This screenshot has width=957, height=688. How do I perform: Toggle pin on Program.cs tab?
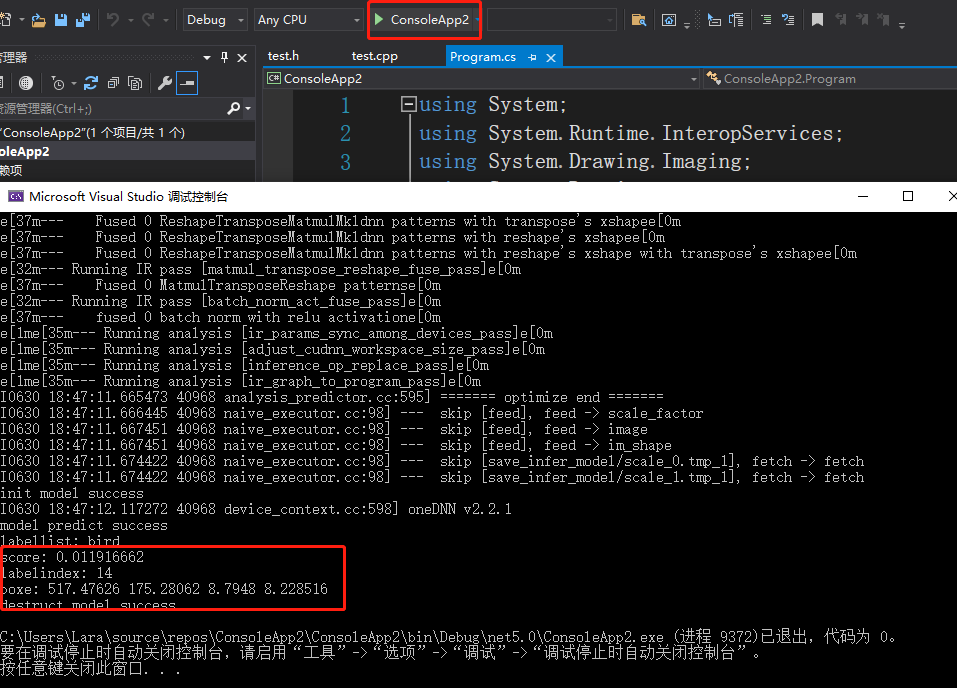(x=532, y=58)
